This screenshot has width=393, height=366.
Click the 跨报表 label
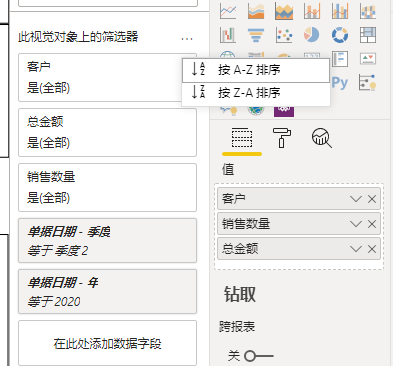tap(237, 327)
